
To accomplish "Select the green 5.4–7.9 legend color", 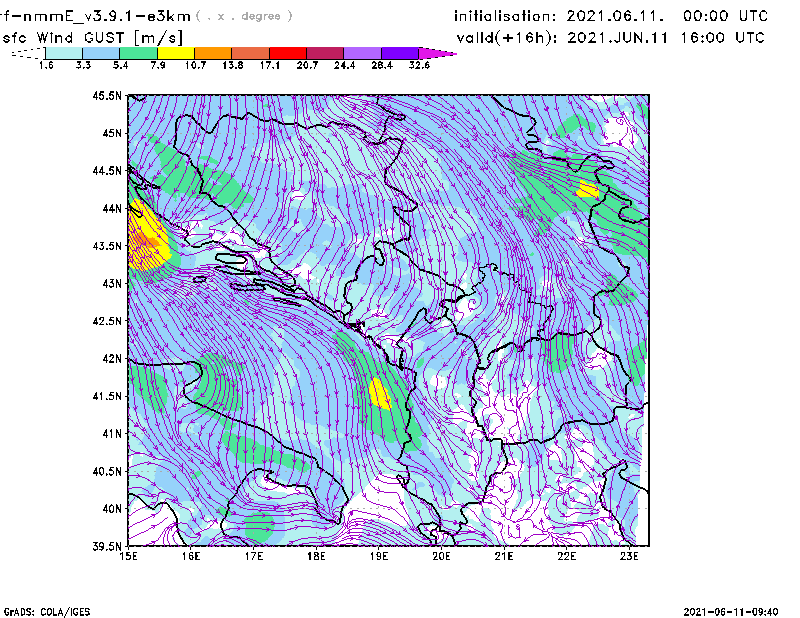I will click(138, 53).
